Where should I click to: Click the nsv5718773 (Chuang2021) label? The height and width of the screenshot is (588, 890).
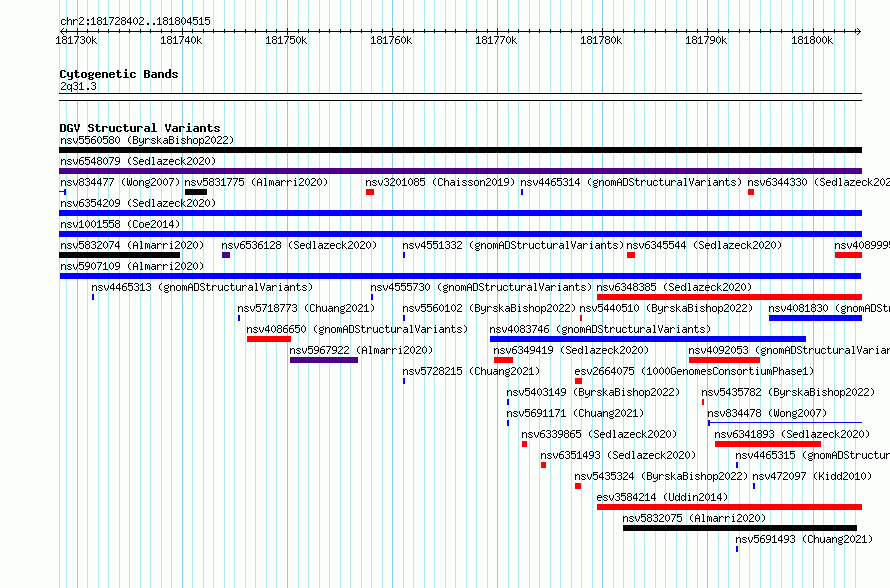coord(307,308)
